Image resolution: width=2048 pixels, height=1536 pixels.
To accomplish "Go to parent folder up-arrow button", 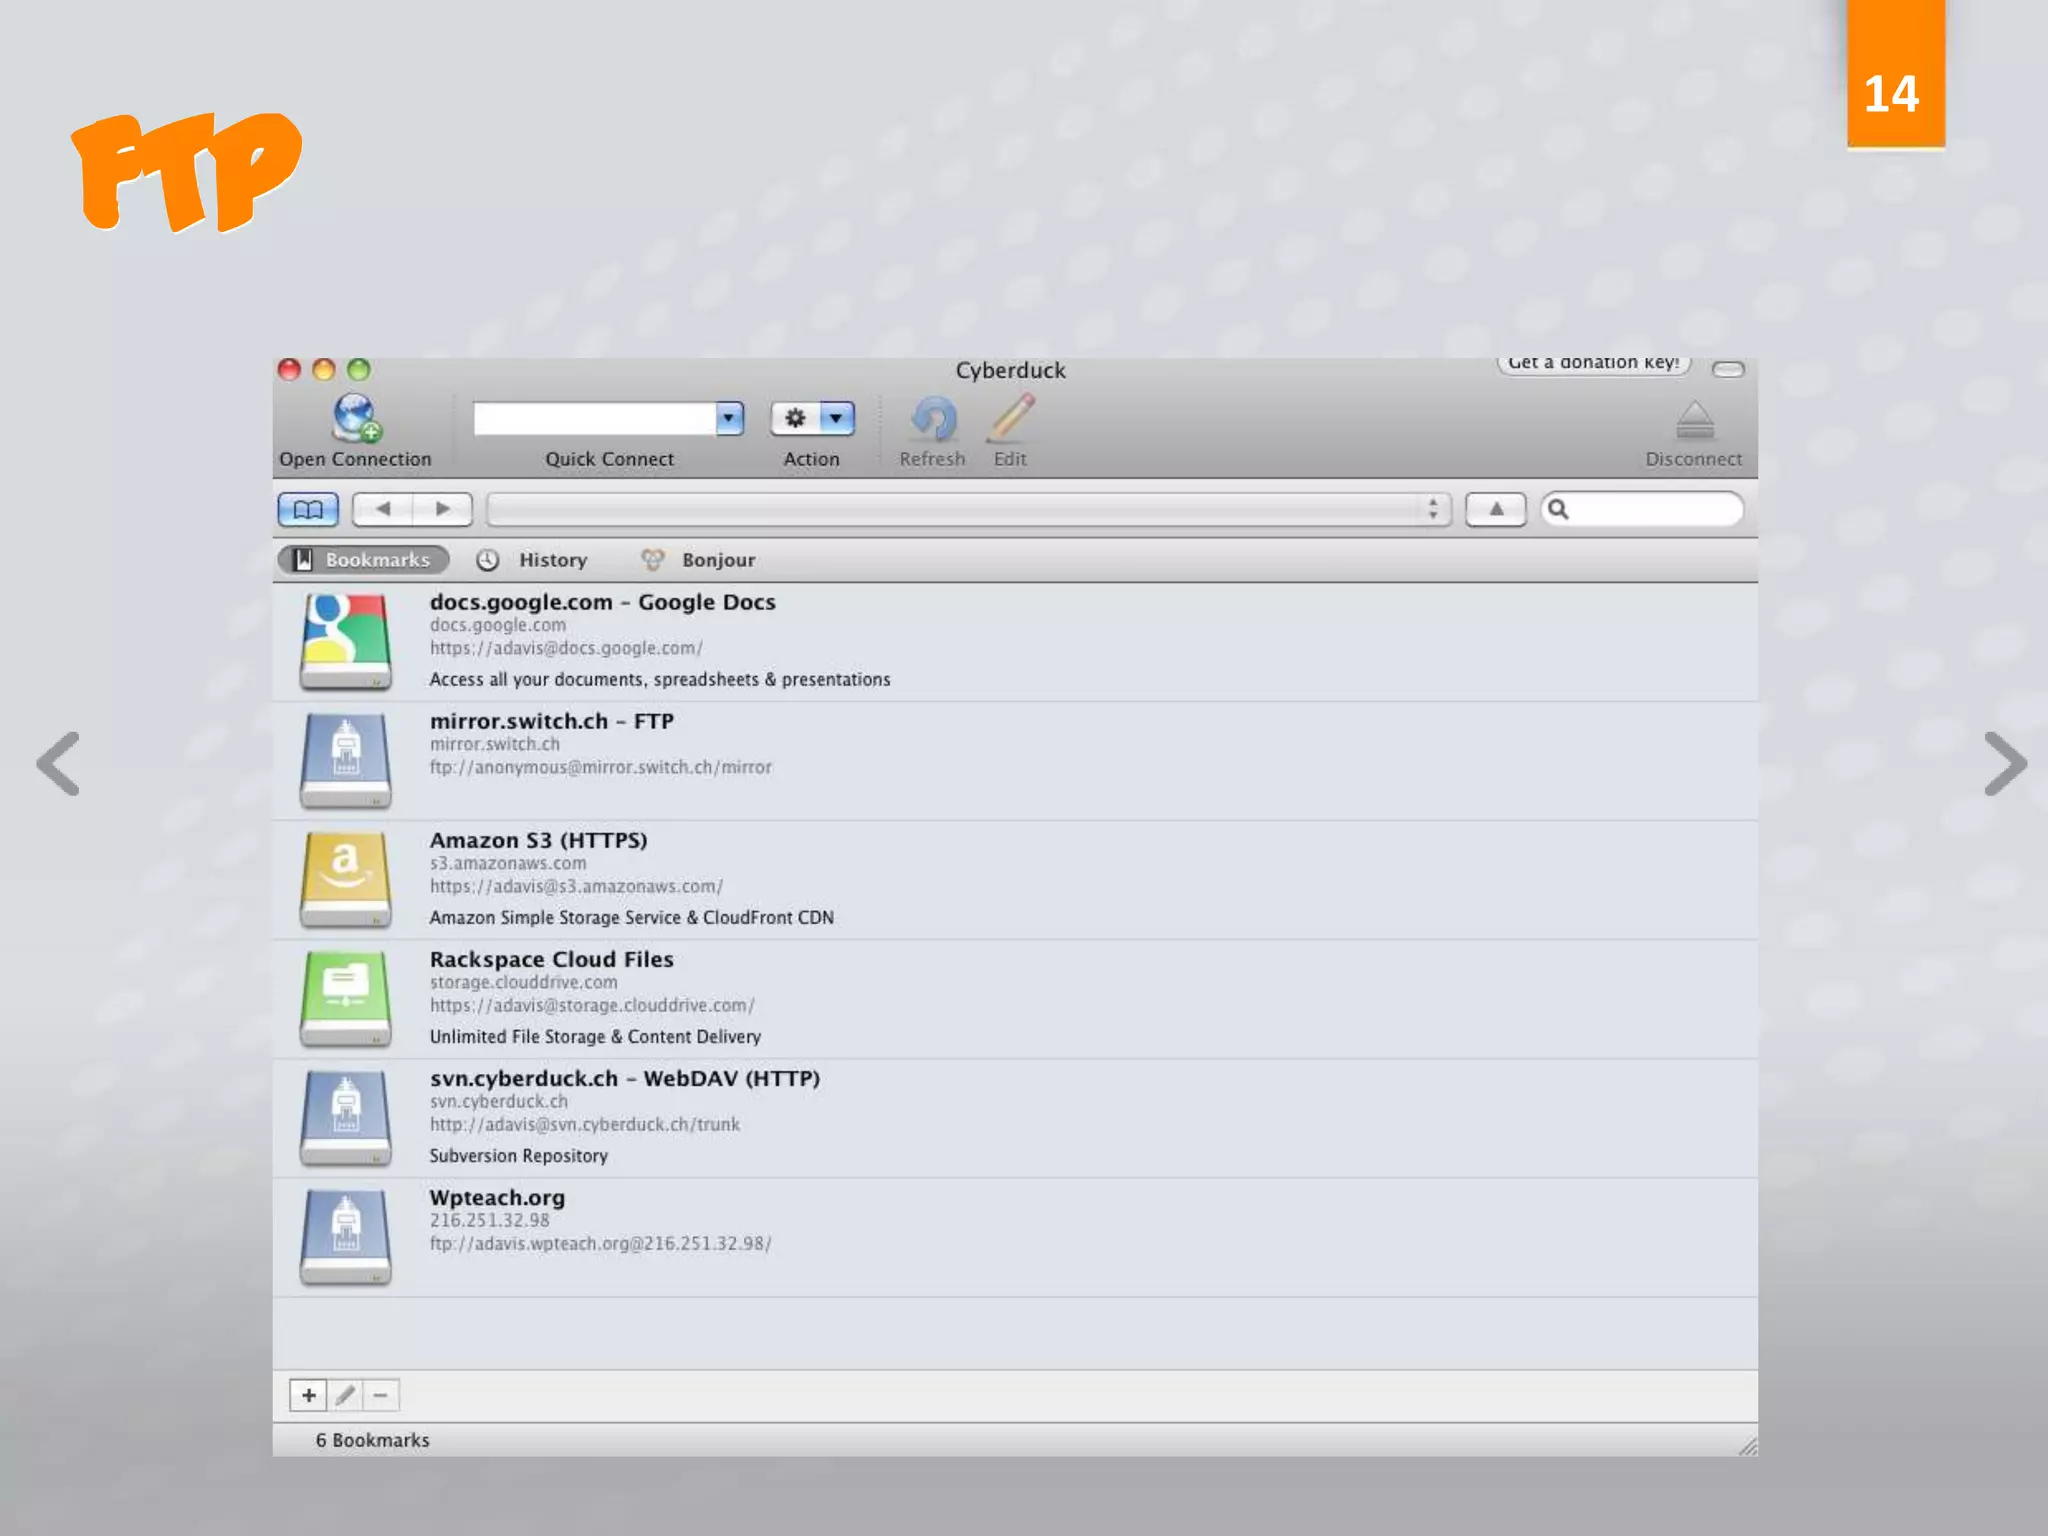I will (x=1495, y=509).
